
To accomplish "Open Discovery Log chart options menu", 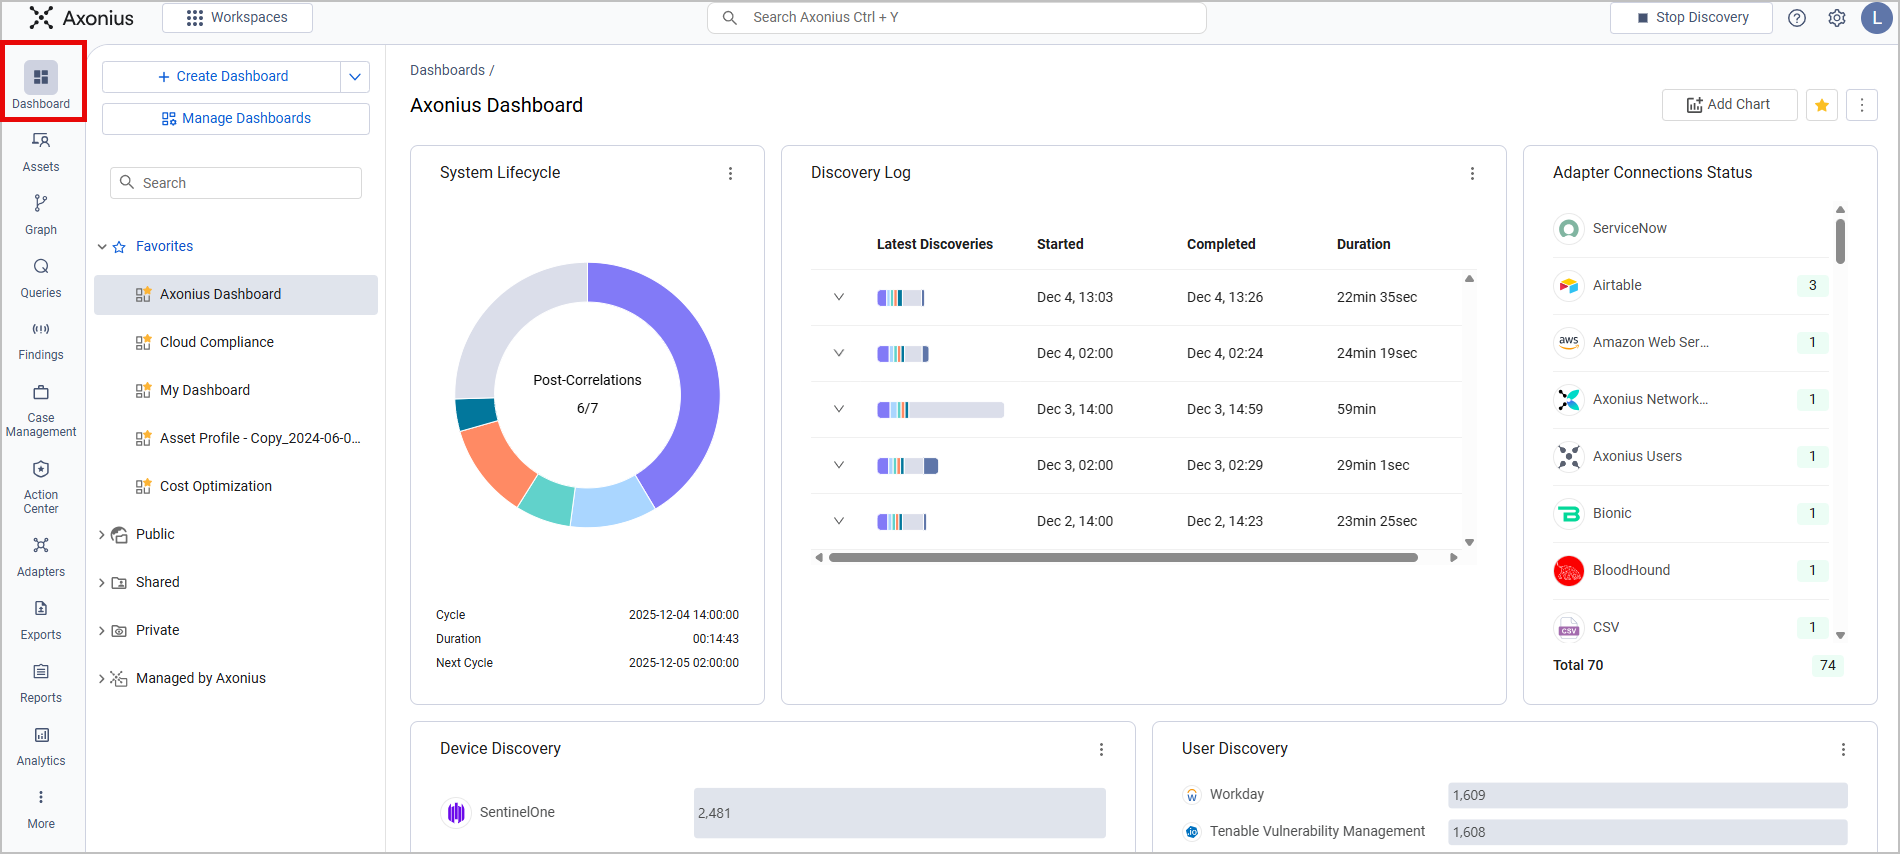I will coord(1473,174).
